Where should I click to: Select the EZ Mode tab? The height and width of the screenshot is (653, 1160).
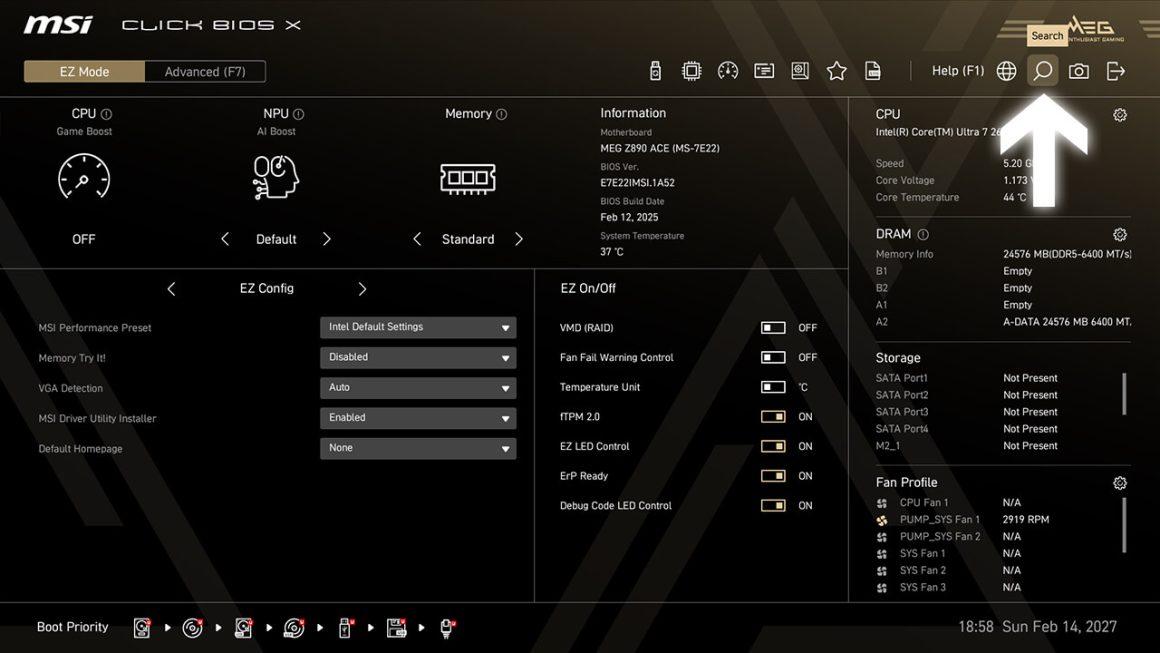(85, 72)
